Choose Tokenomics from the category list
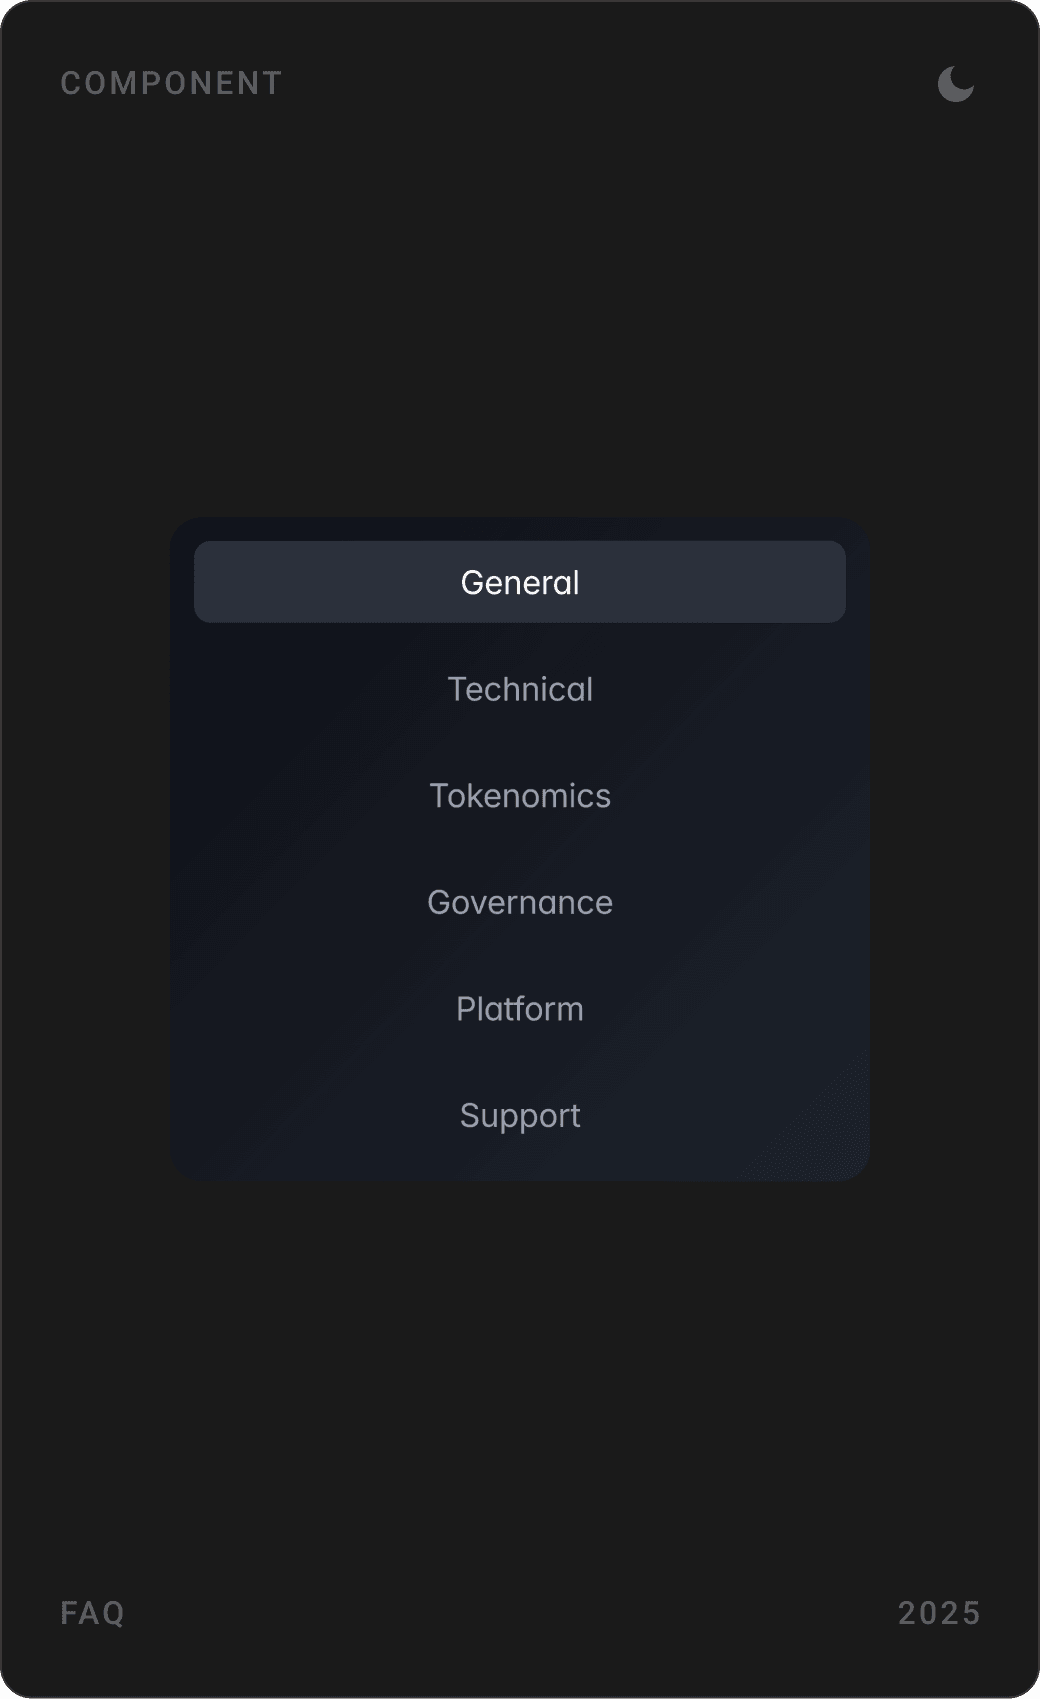The height and width of the screenshot is (1699, 1040). tap(519, 795)
